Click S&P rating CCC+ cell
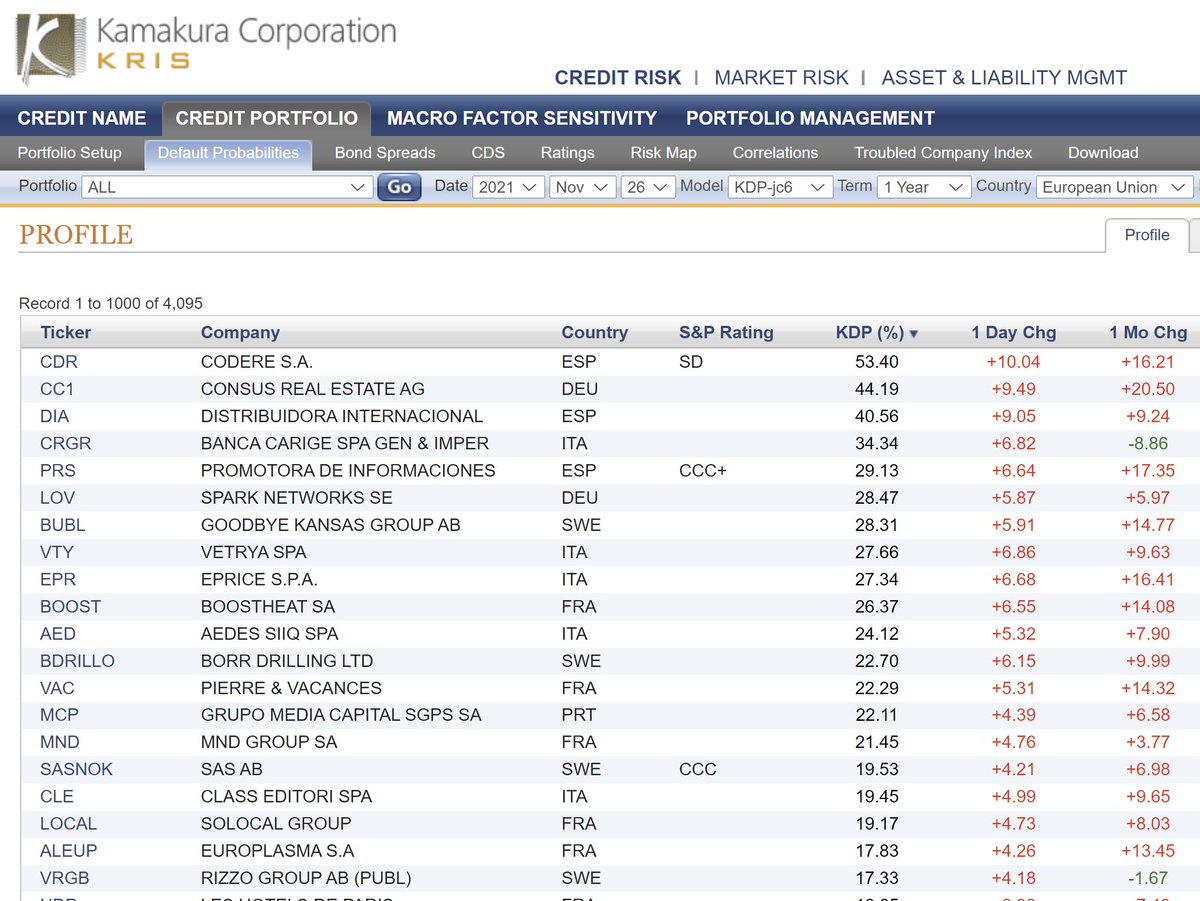Image resolution: width=1200 pixels, height=901 pixels. (x=703, y=470)
